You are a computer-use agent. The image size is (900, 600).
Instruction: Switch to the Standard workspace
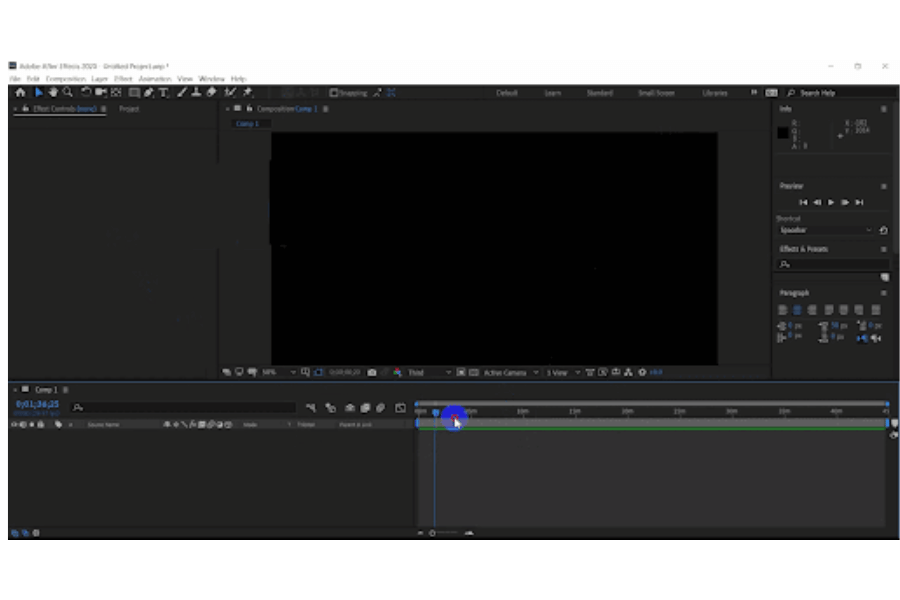[x=600, y=93]
